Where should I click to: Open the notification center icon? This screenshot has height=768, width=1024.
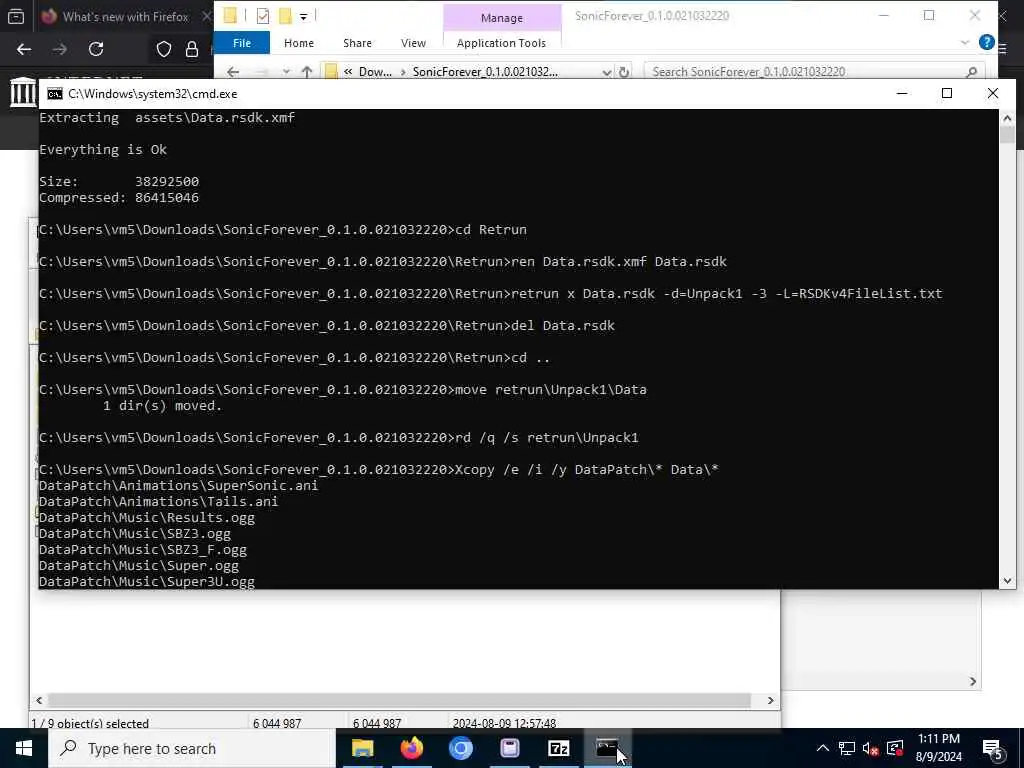click(992, 748)
